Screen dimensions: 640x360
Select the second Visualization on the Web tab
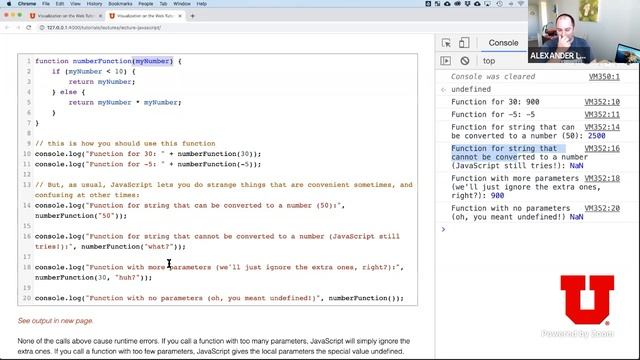click(145, 16)
